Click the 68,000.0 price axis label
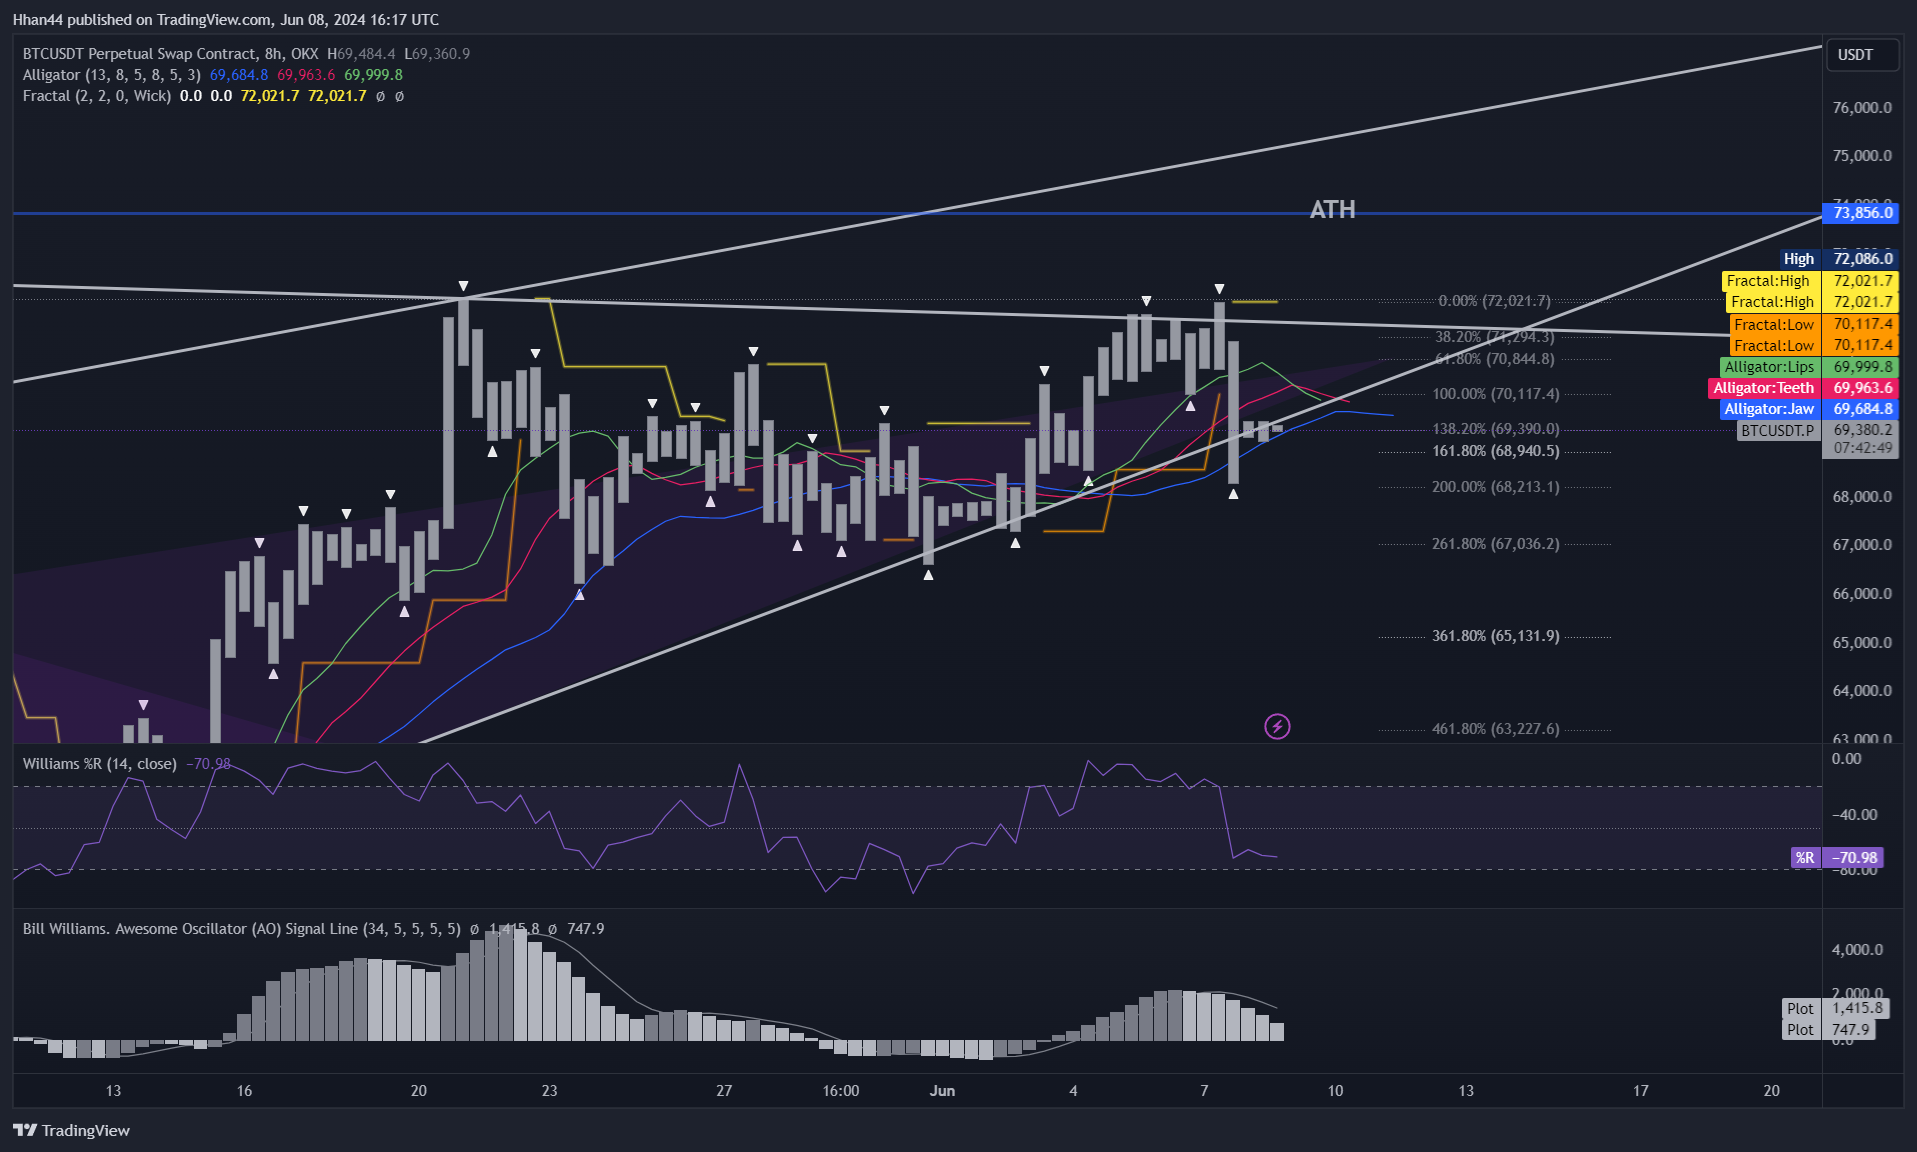Viewport: 1917px width, 1152px height. coord(1862,497)
